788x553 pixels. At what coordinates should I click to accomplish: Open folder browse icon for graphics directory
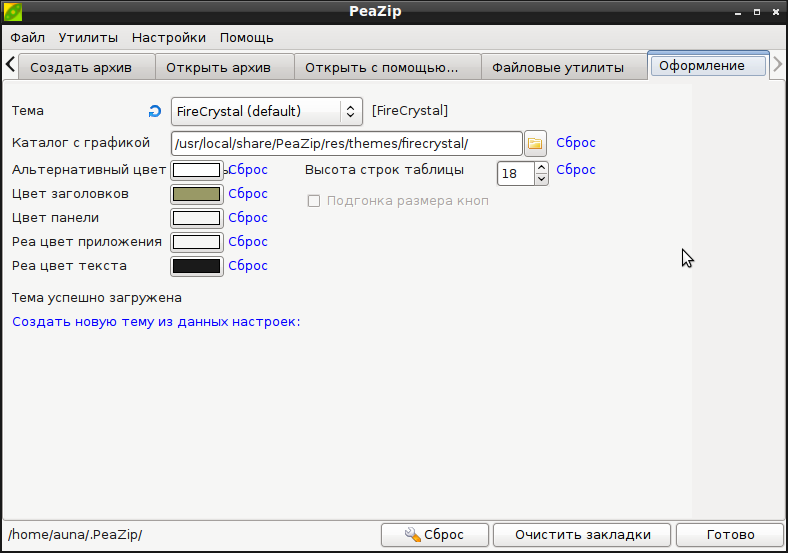tap(535, 143)
